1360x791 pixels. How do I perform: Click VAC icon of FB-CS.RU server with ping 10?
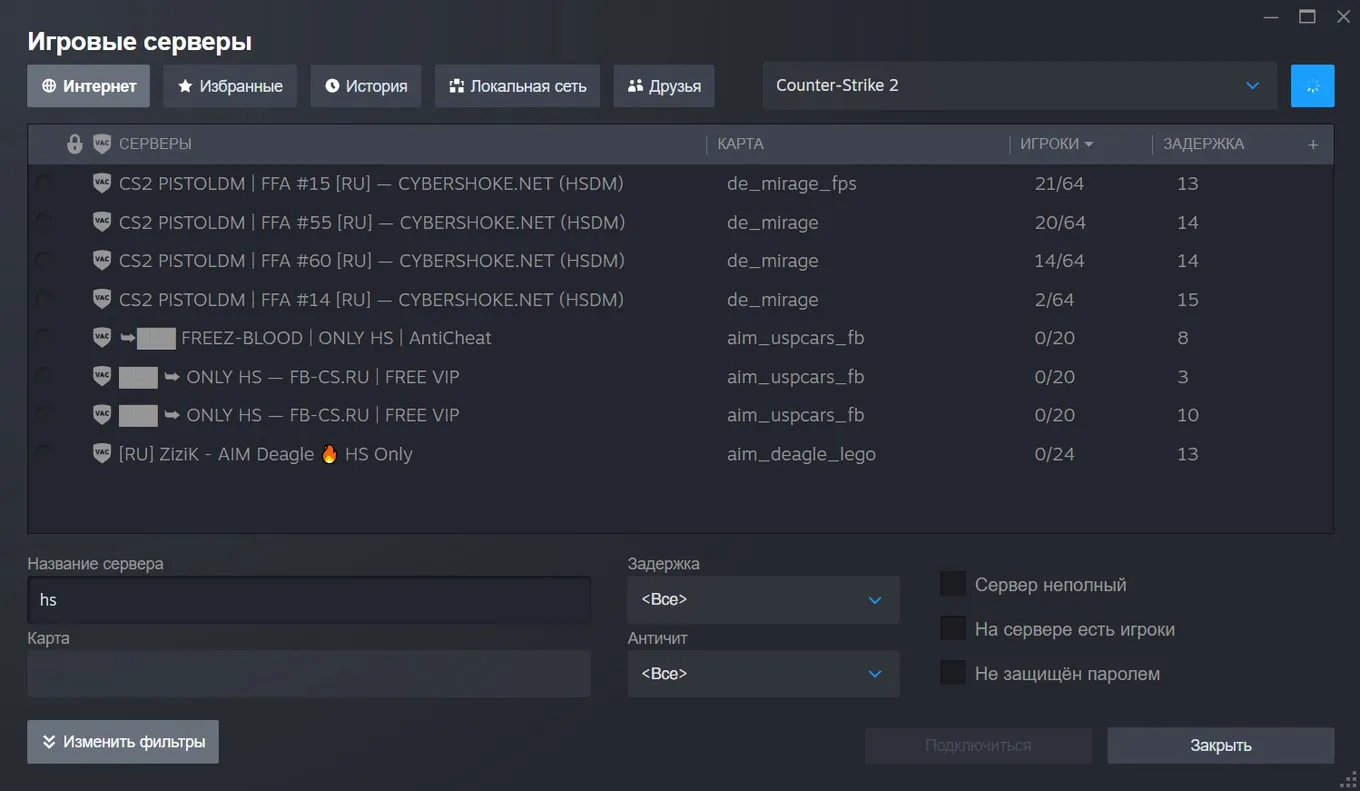(x=101, y=415)
